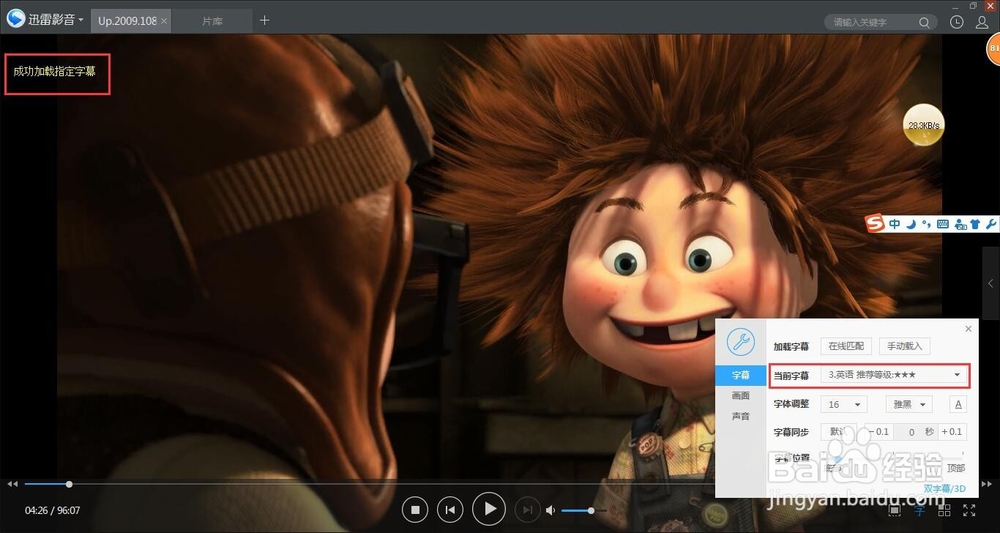Toggle Sogou moon half-width icon
1000x533 pixels.
[x=912, y=224]
